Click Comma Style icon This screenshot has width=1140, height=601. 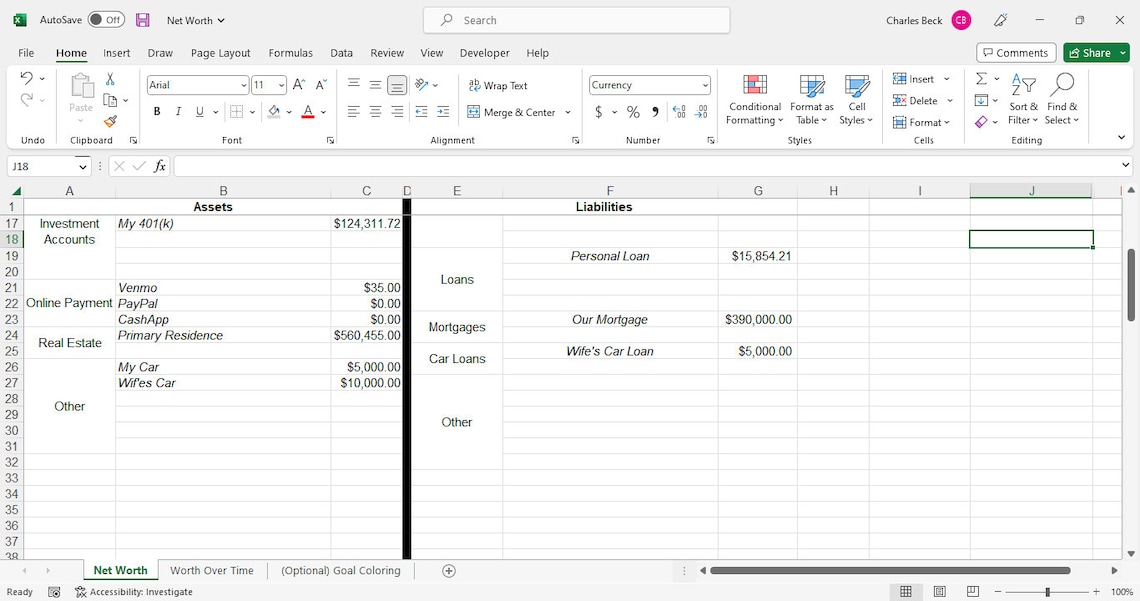tap(655, 112)
